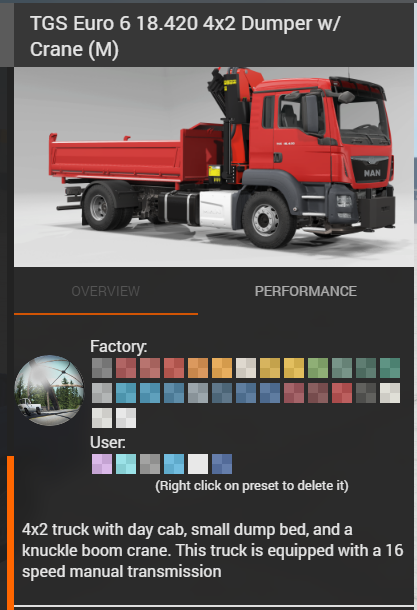
Task: Choose the dark charcoal factory swatch
Action: 366,393
